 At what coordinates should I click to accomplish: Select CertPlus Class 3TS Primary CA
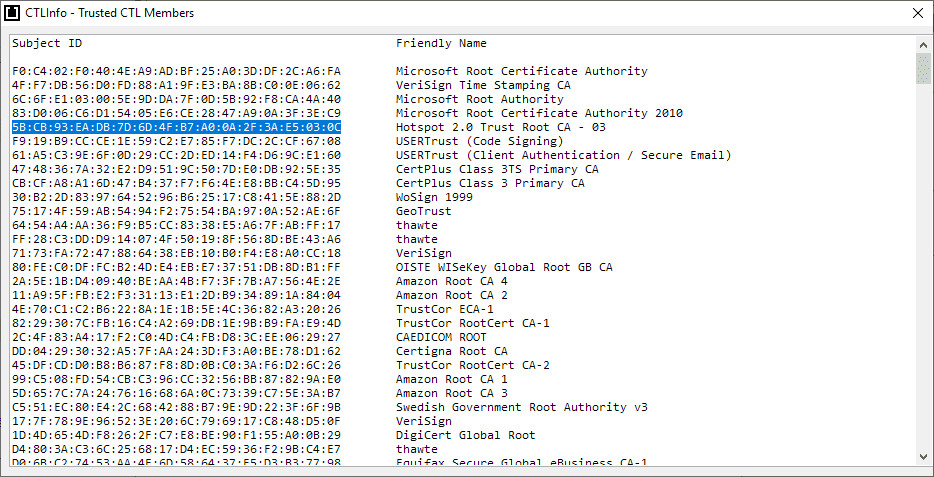(x=497, y=169)
